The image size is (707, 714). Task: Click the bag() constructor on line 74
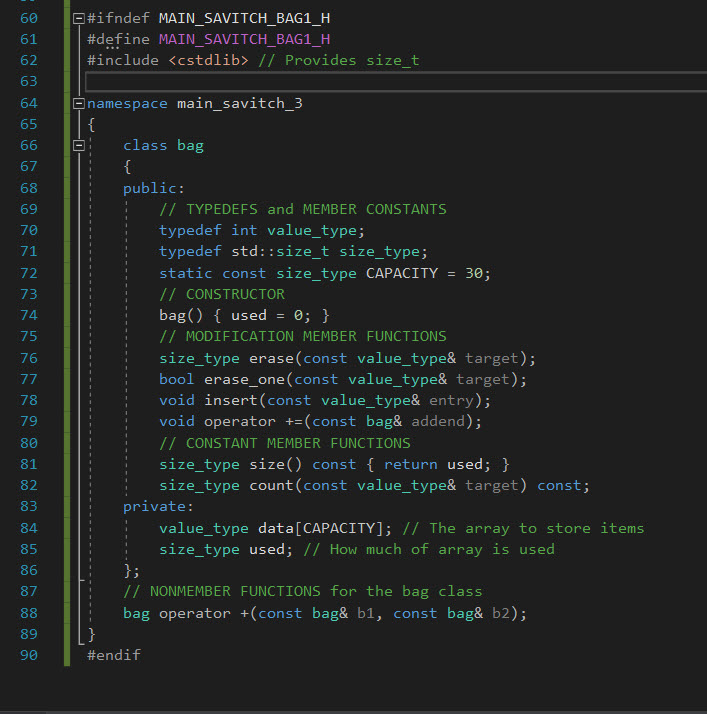coord(181,315)
